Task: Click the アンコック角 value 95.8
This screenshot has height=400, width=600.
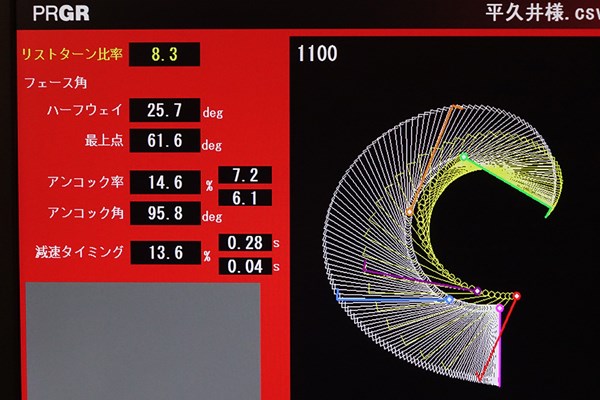Action: point(165,213)
